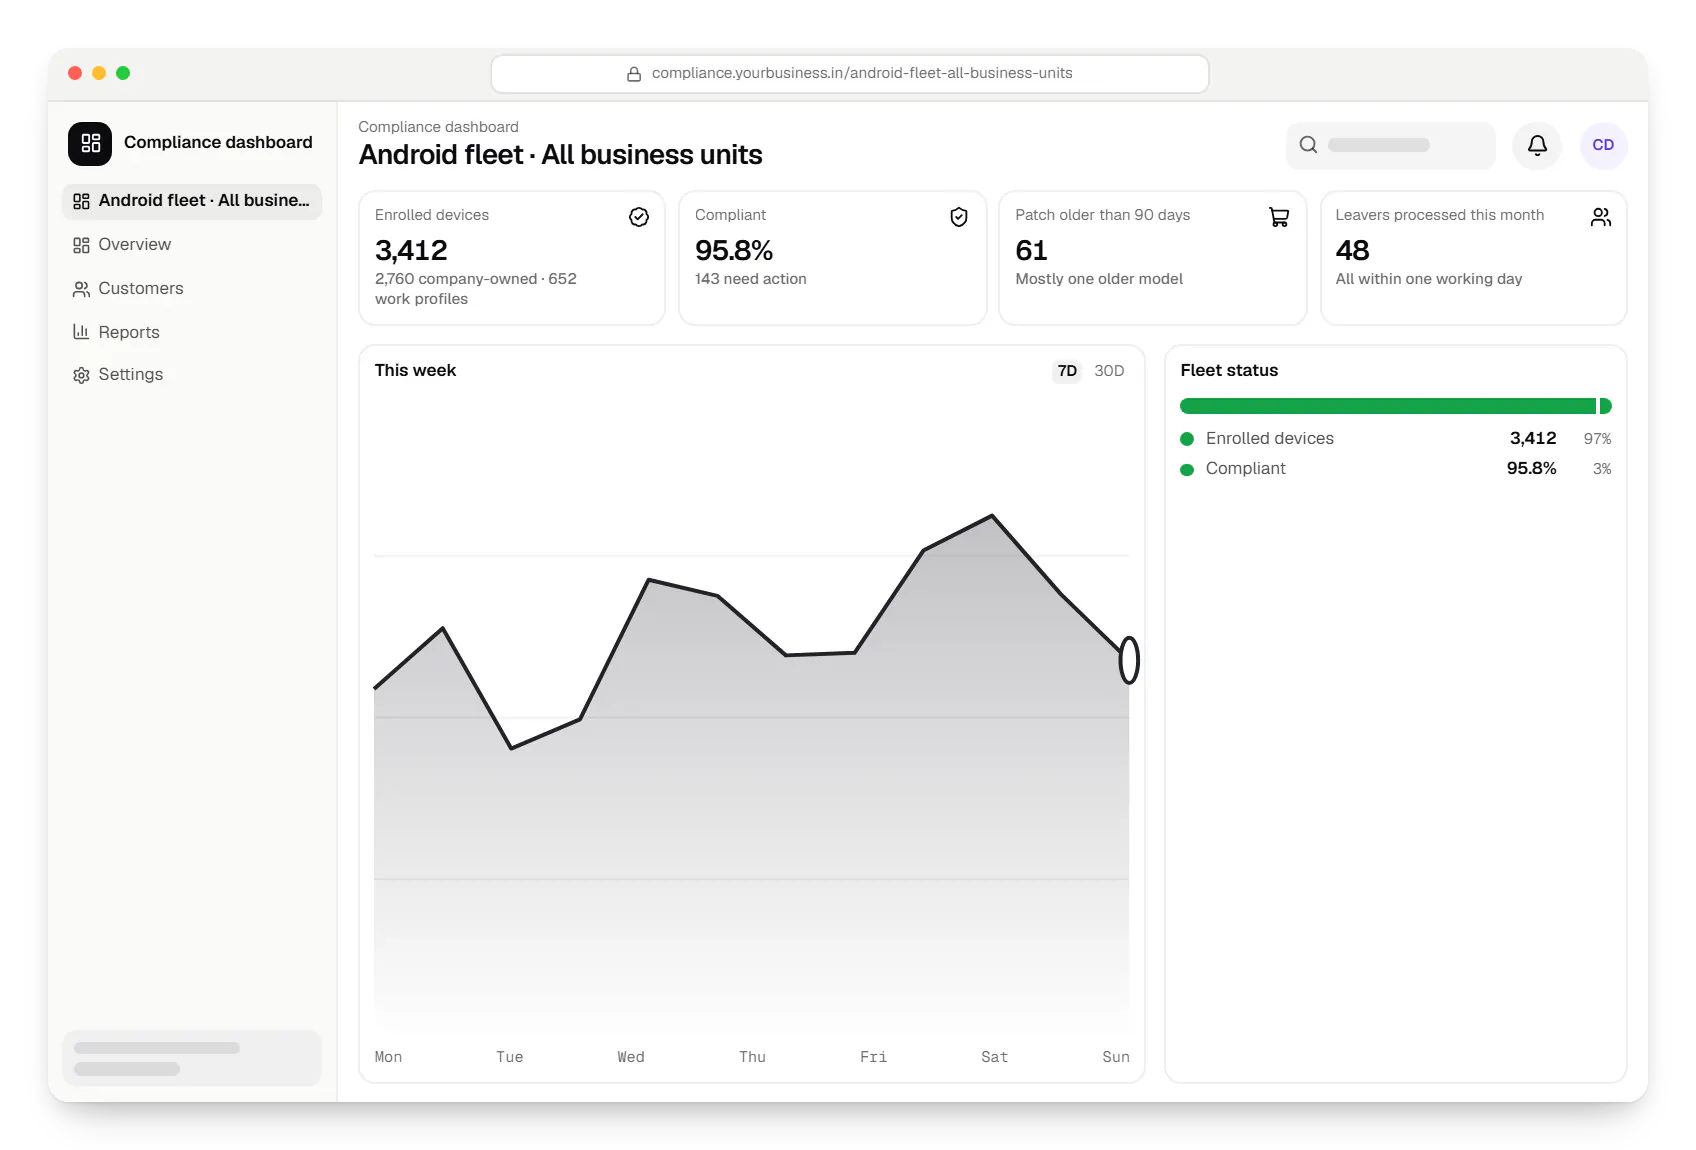
Task: Click the search magnifier icon
Action: click(1308, 145)
